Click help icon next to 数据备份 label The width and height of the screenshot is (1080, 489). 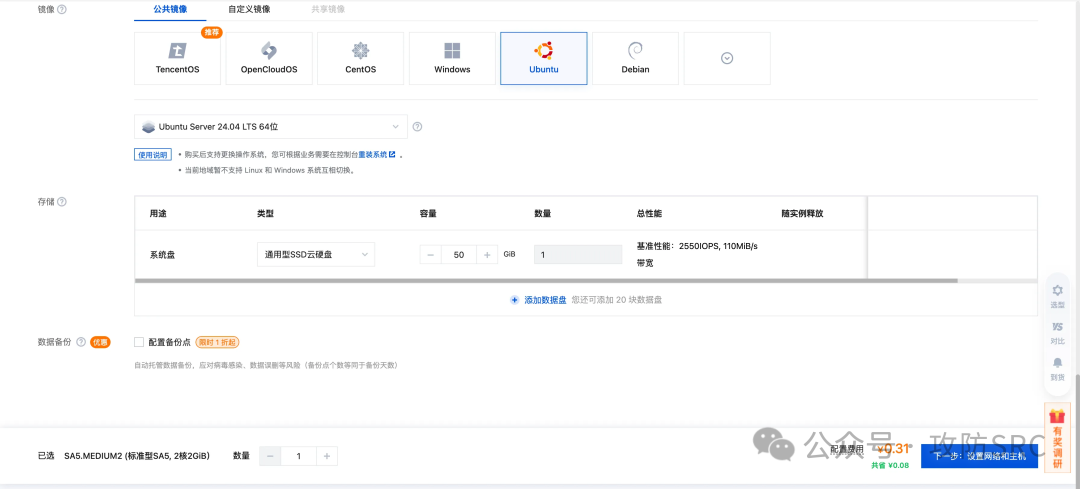click(81, 342)
